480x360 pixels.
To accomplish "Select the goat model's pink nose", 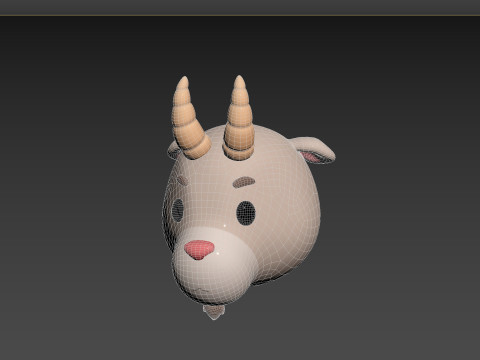I will pos(199,250).
